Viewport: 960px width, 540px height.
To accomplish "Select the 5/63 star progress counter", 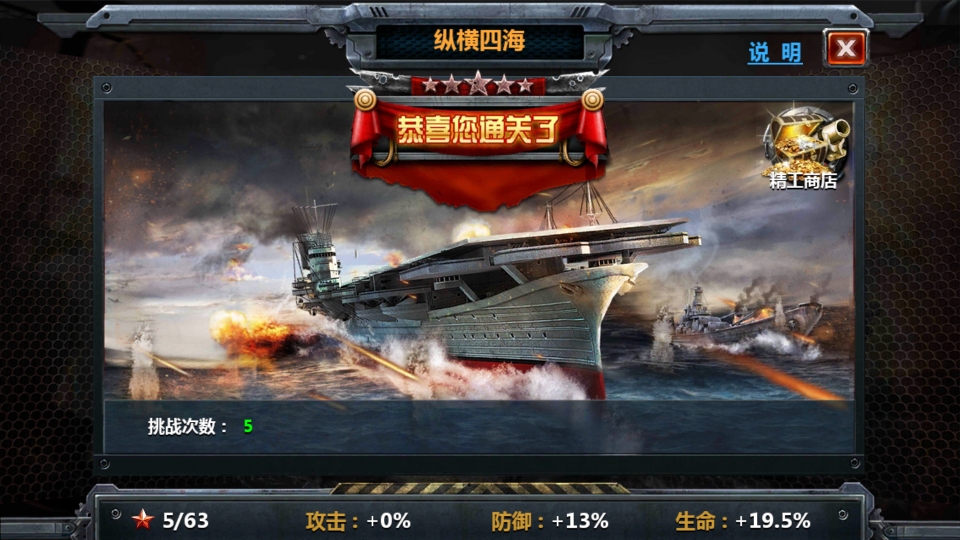I will click(x=186, y=520).
